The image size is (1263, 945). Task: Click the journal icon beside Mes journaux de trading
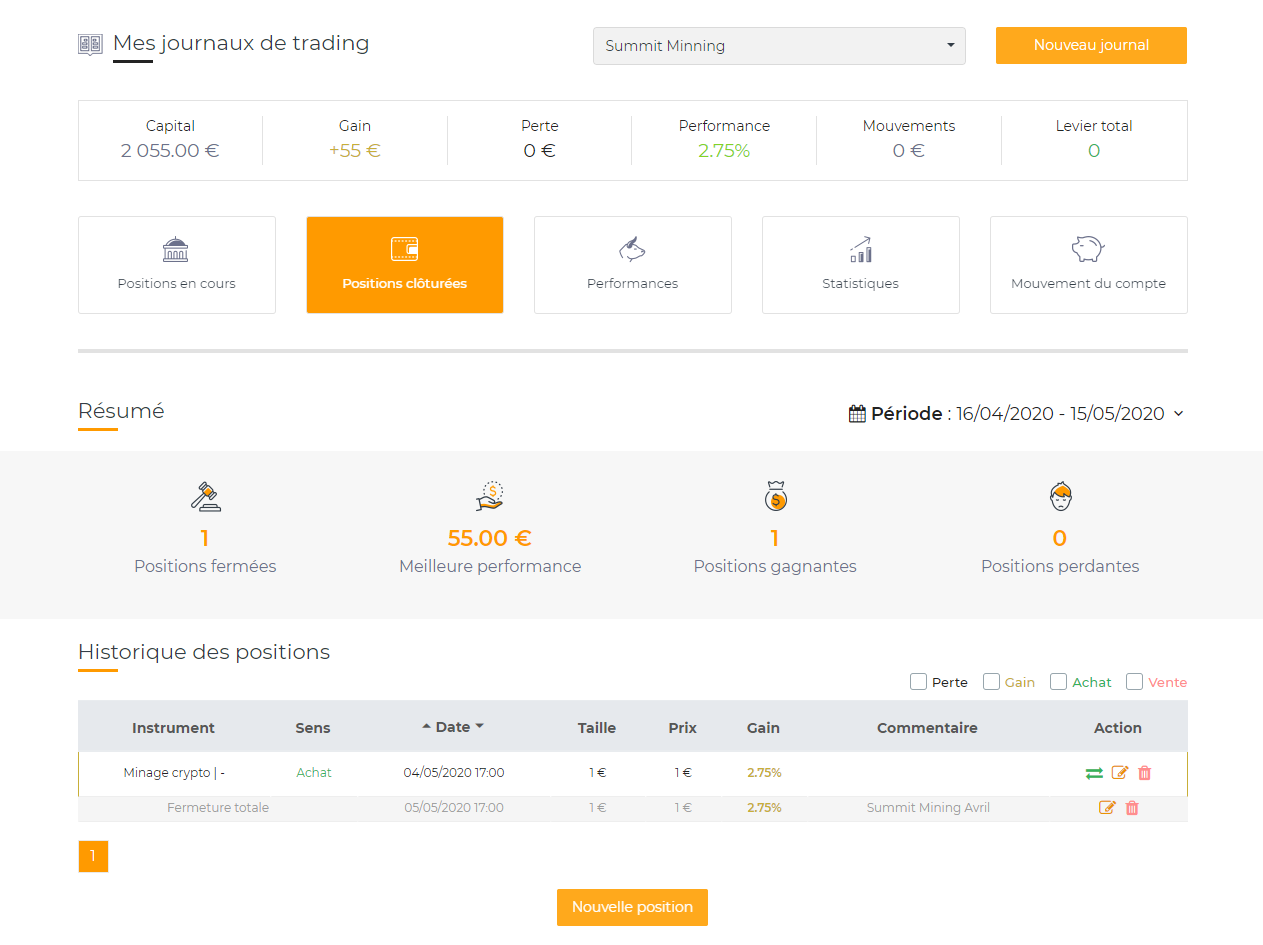(x=90, y=43)
